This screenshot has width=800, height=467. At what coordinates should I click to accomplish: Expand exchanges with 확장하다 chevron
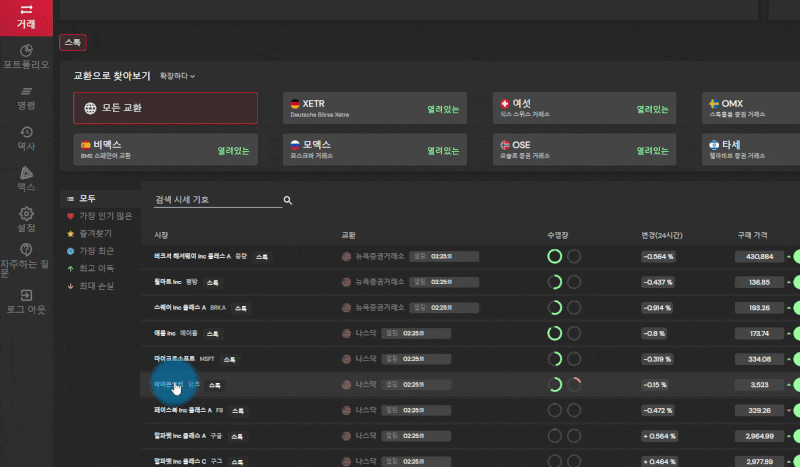point(177,76)
